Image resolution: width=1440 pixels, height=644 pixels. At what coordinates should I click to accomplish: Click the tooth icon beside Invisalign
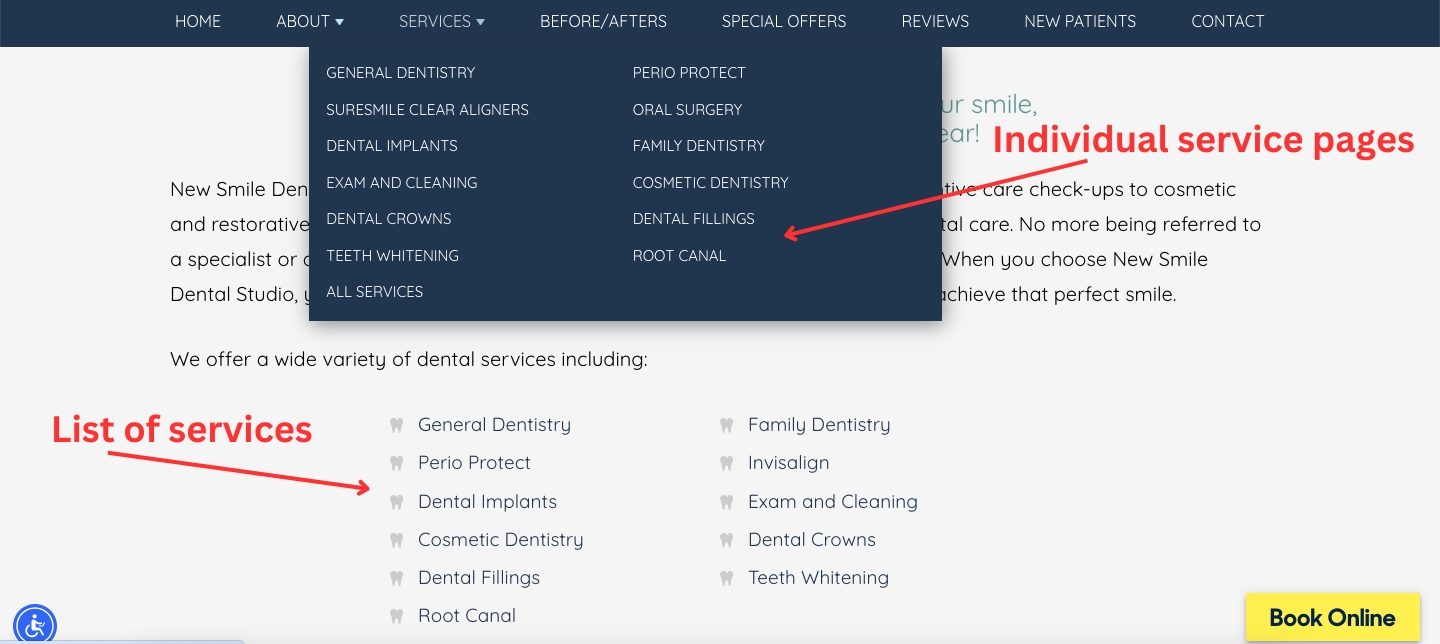point(726,462)
